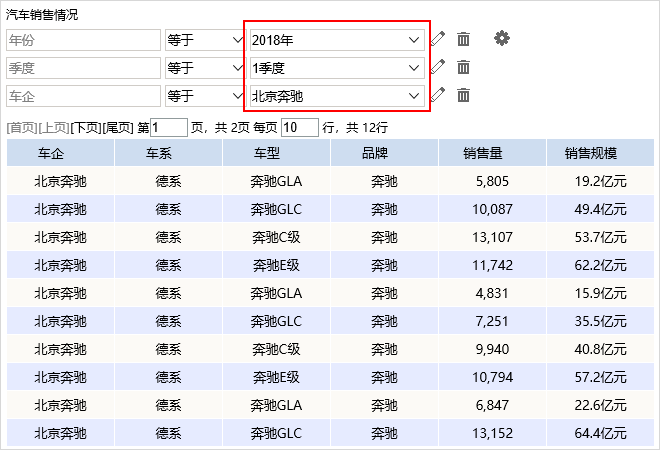The width and height of the screenshot is (660, 450).
Task: Click the 35.5亿元 sales scale cell
Action: 600,321
